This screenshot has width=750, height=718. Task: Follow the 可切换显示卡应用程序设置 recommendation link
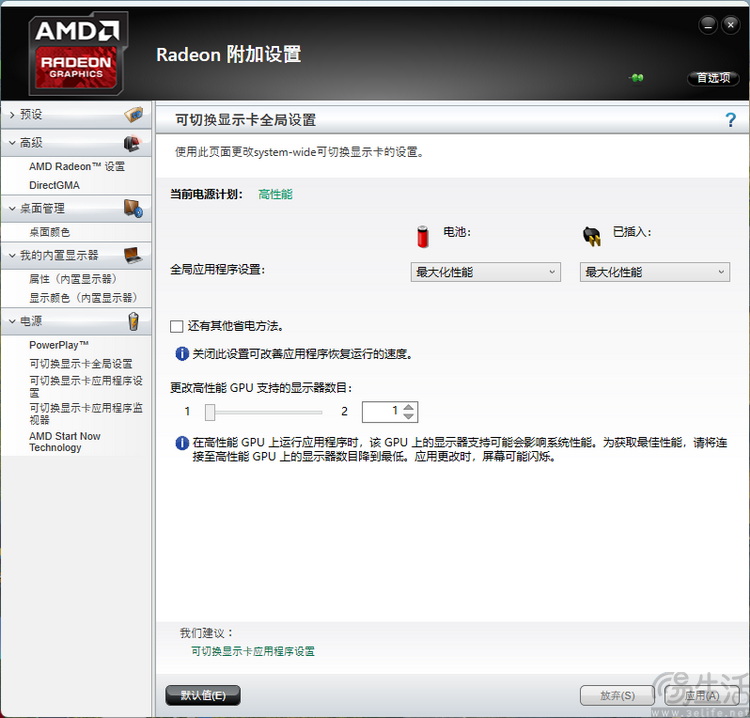click(x=253, y=651)
